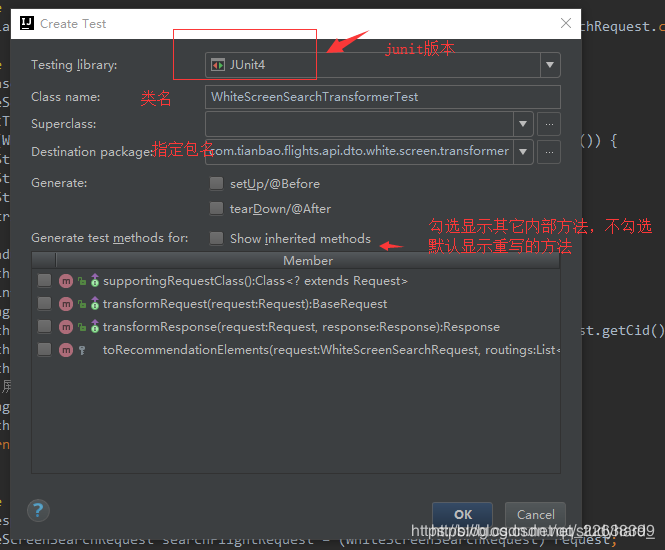Check the transformRequest method checkbox
Viewport: 665px width, 550px height.
pyautogui.click(x=45, y=304)
